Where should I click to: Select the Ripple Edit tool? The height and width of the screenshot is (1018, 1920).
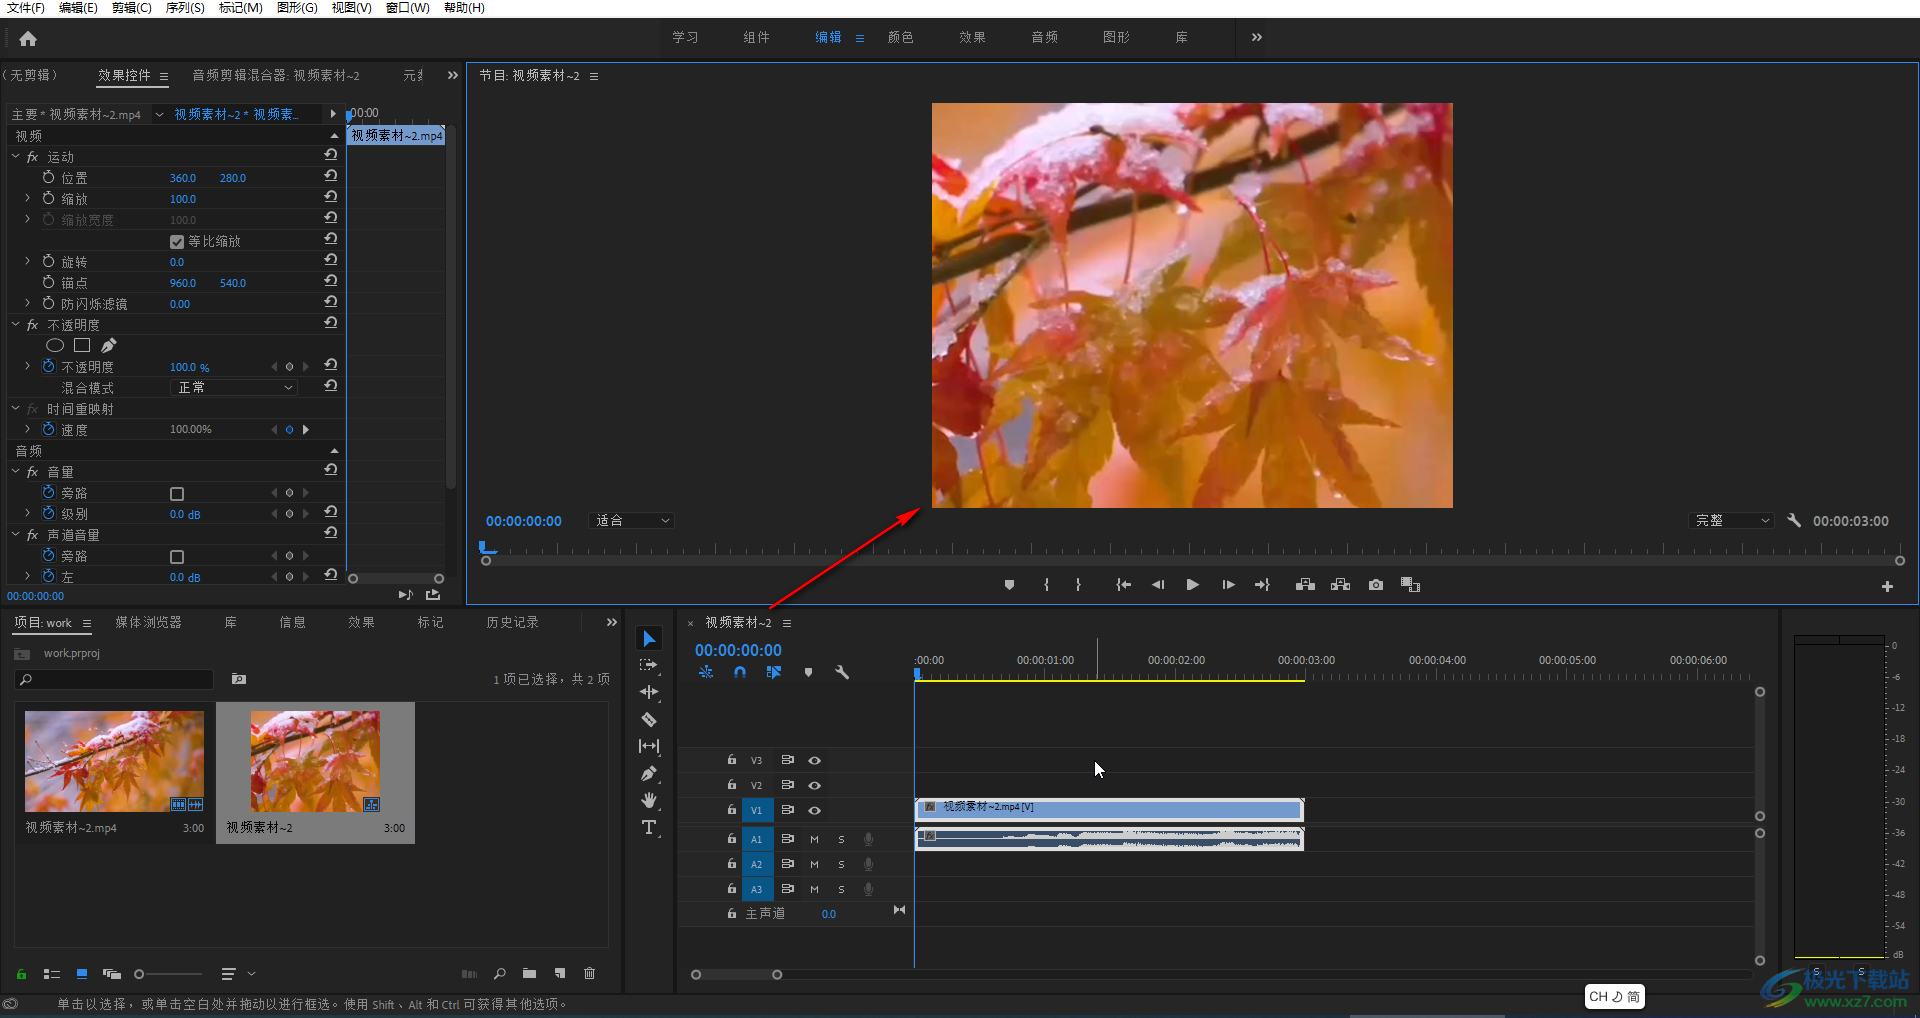coord(649,692)
